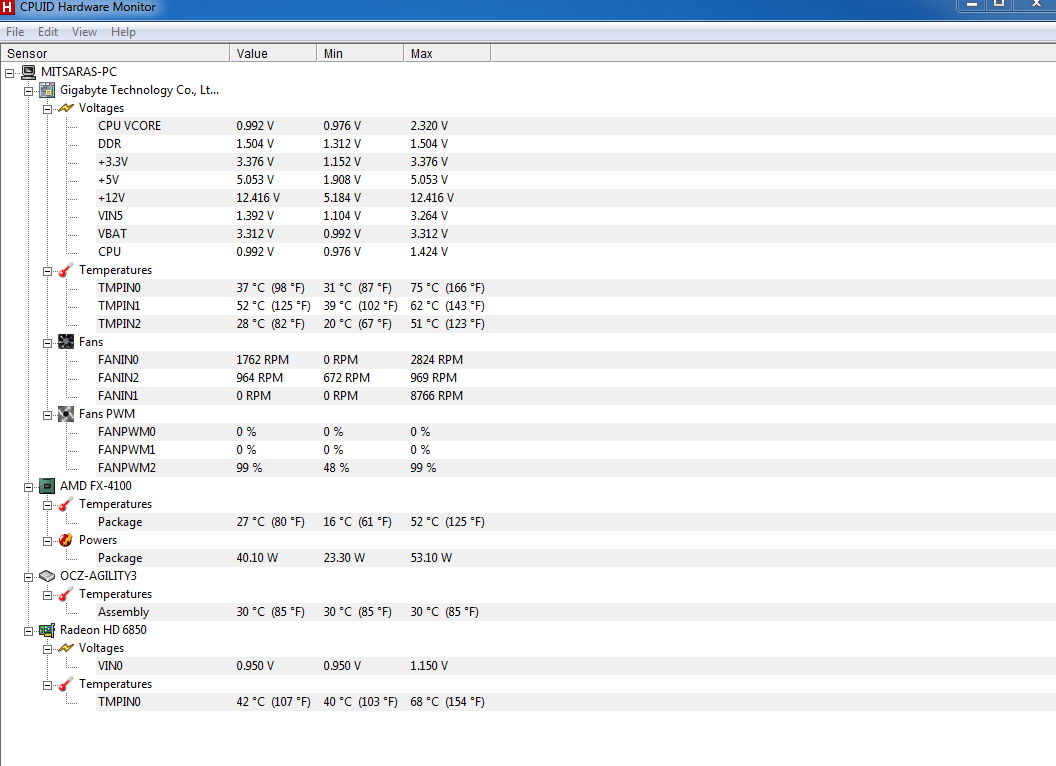Open the View menu
The width and height of the screenshot is (1056, 766).
click(x=84, y=32)
